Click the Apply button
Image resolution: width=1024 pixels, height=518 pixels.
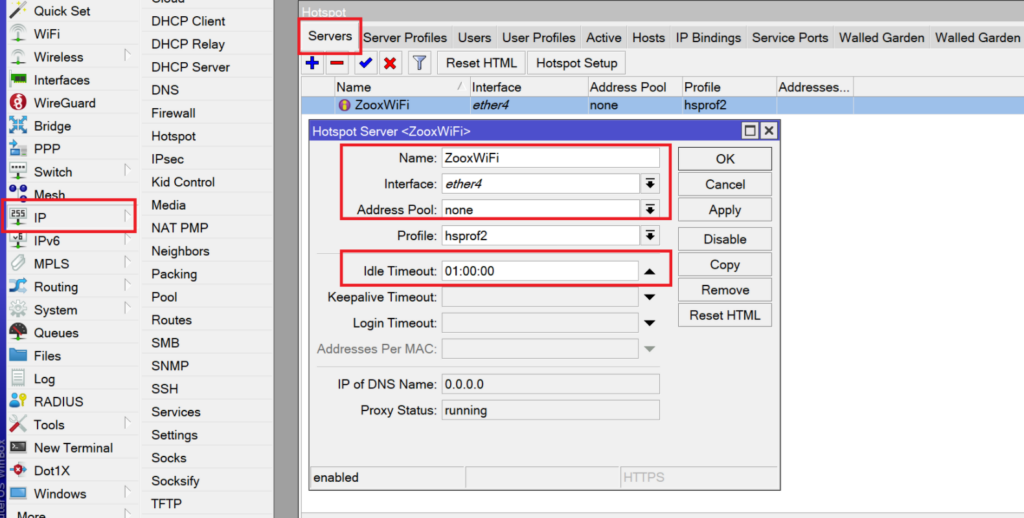pos(724,210)
